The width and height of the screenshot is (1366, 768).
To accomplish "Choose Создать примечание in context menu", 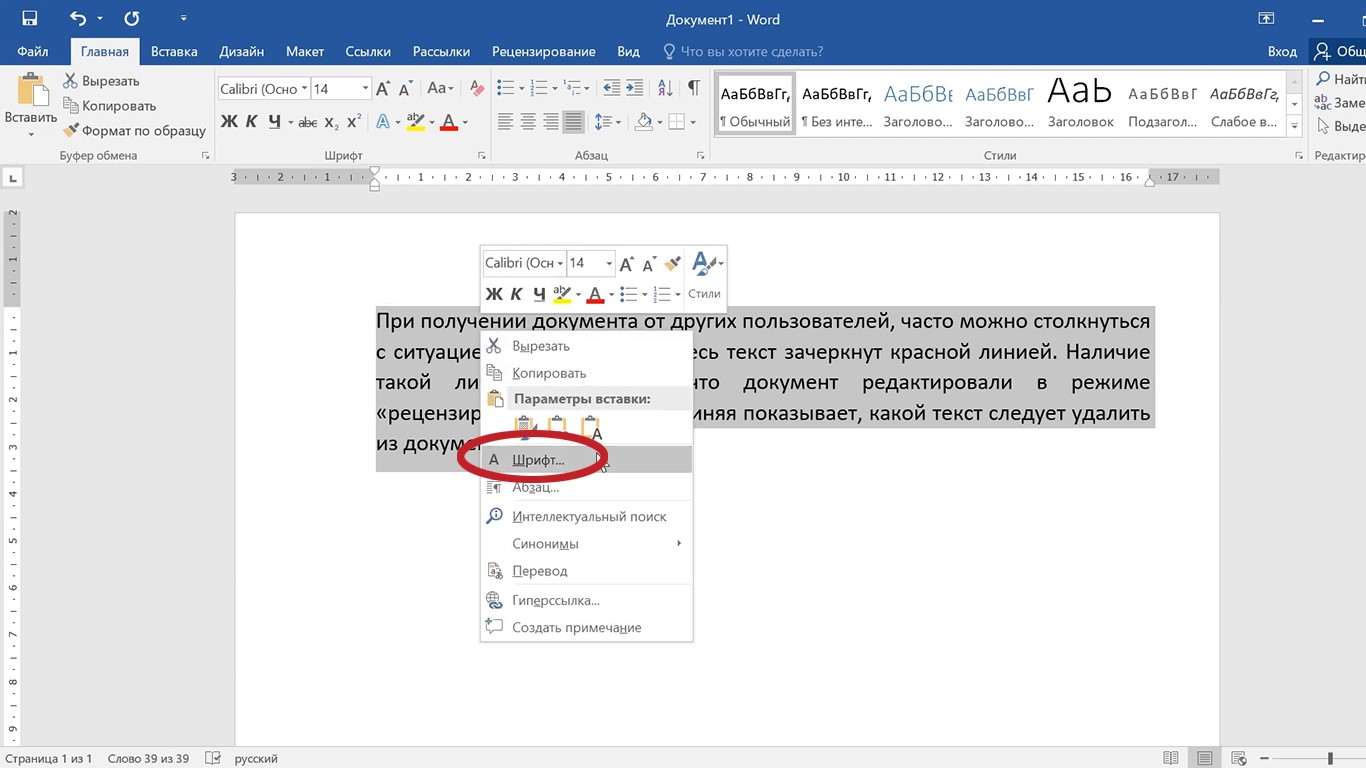I will [586, 628].
